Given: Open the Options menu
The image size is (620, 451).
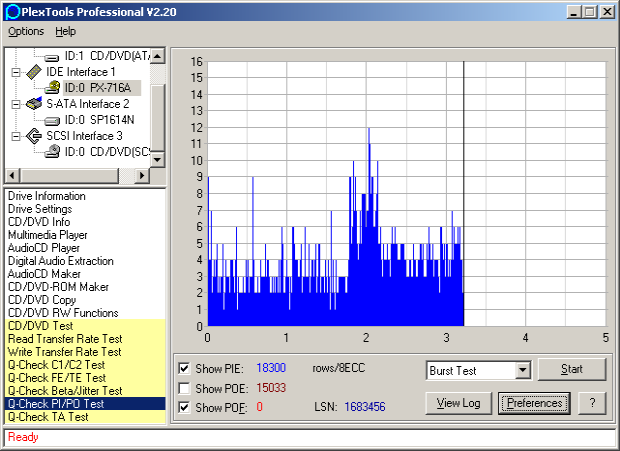Looking at the screenshot, I should tap(26, 31).
